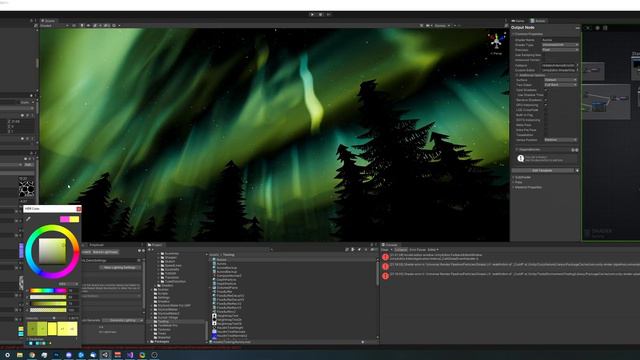Select the third console error entry
The width and height of the screenshot is (640, 360).
coord(510,276)
